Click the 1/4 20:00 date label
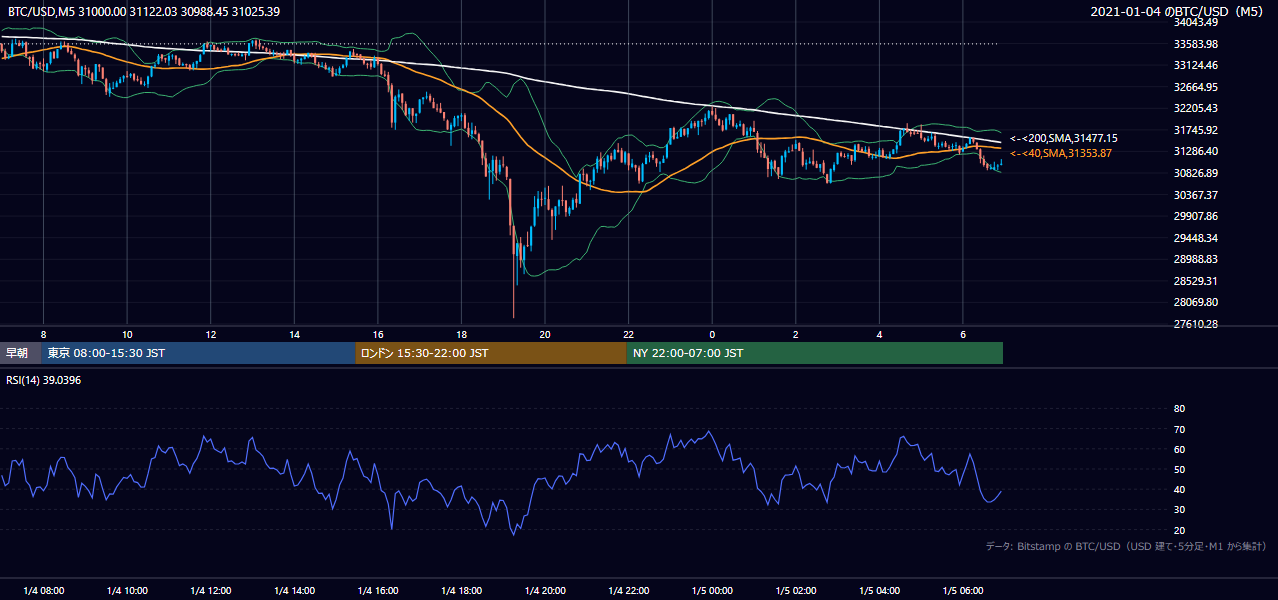The image size is (1278, 600). click(545, 590)
